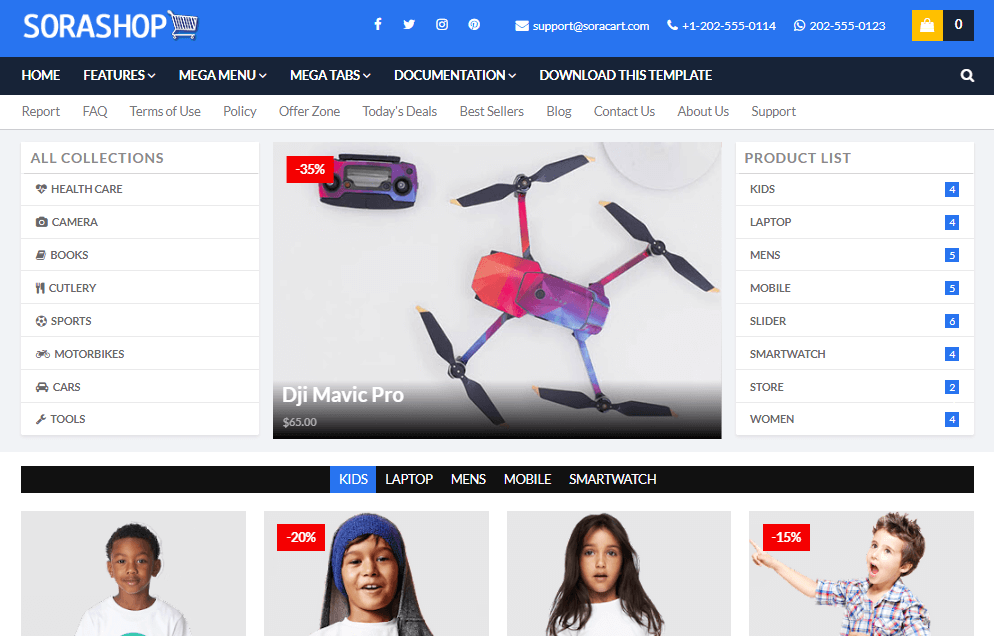Click the envelope email icon

point(522,26)
